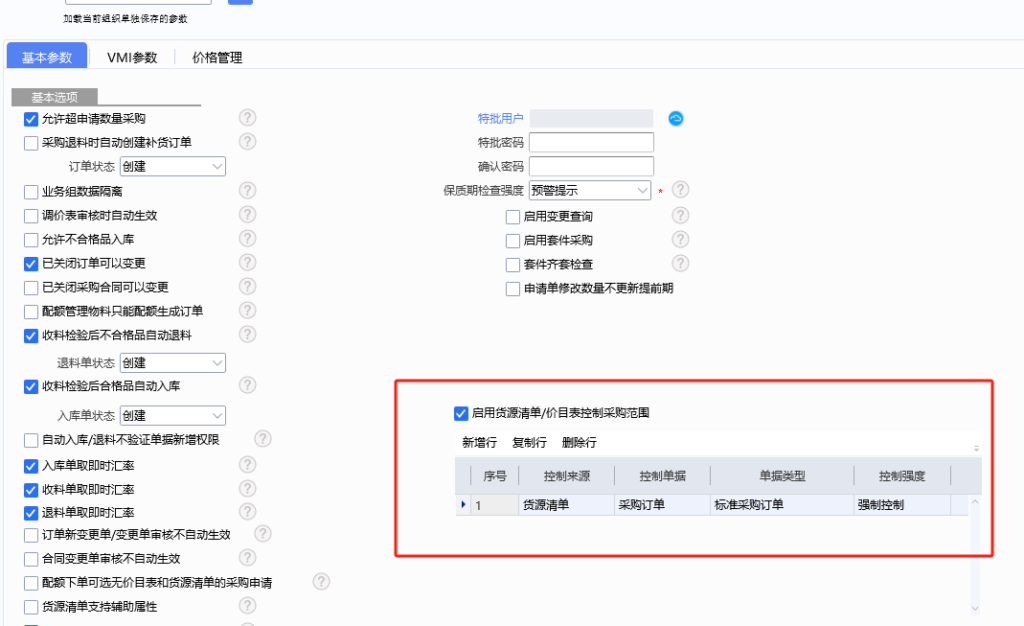Expand the 保质期检查强度 dropdown
The height and width of the screenshot is (626, 1024).
(x=590, y=190)
